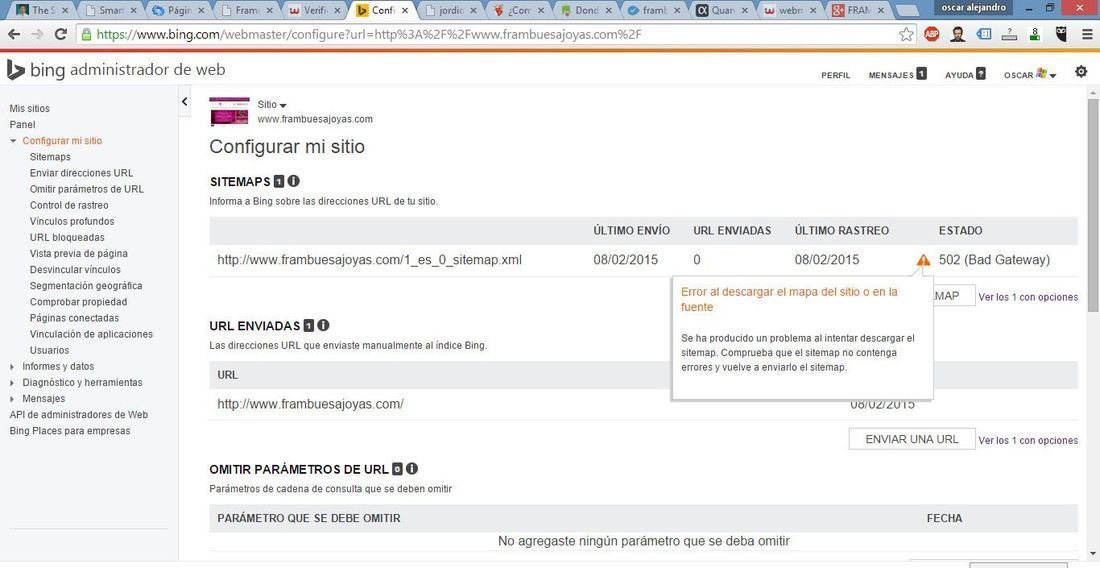This screenshot has width=1100, height=568.
Task: Select Vínculos profundos in sidebar
Action: [x=72, y=222]
